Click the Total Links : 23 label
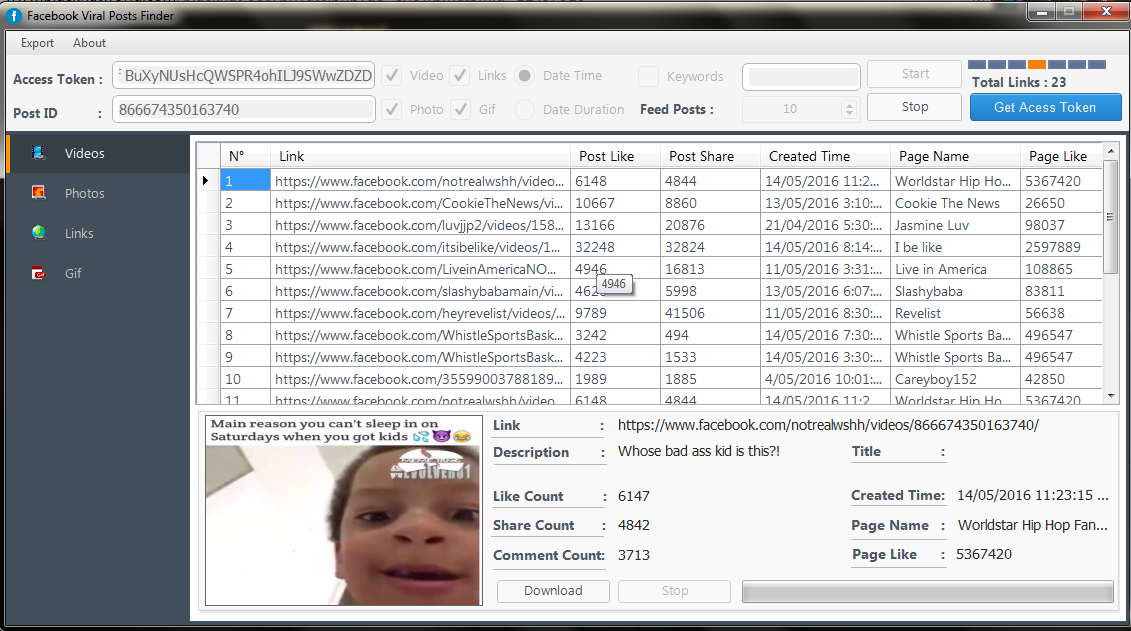Viewport: 1131px width, 631px height. click(x=1018, y=82)
